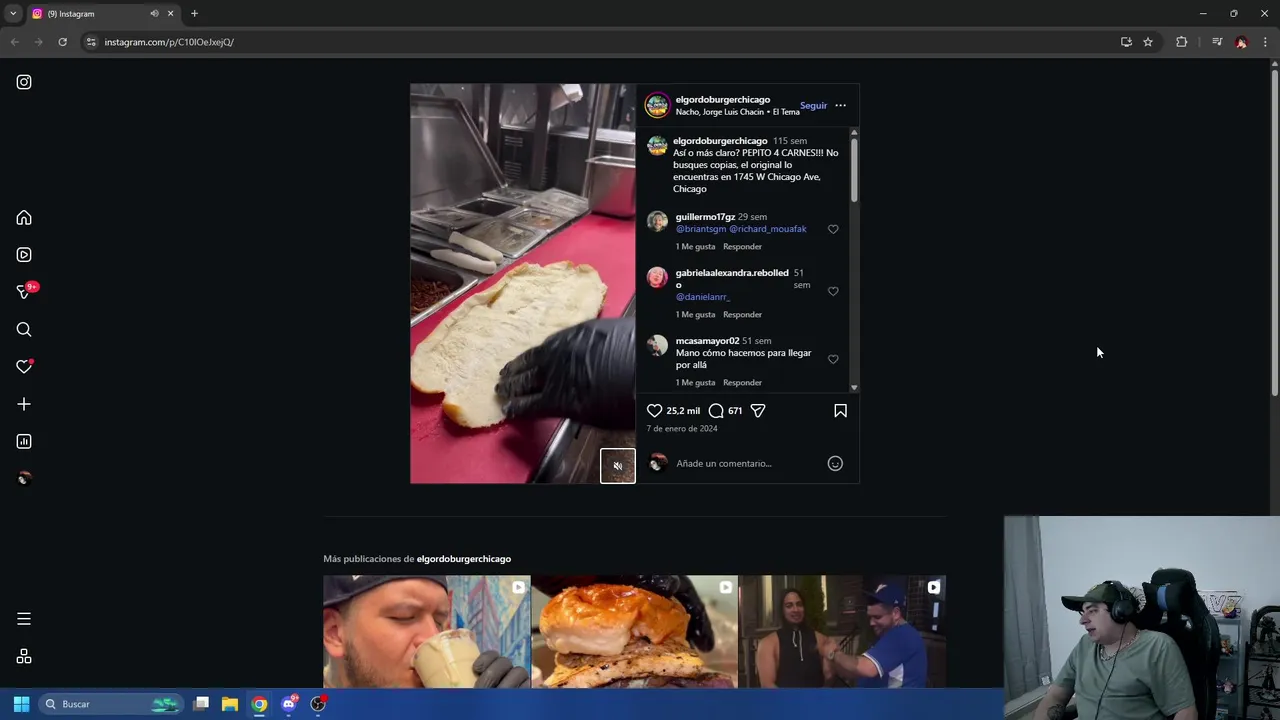
Task: Open the tab search dropdown arrow
Action: [13, 14]
